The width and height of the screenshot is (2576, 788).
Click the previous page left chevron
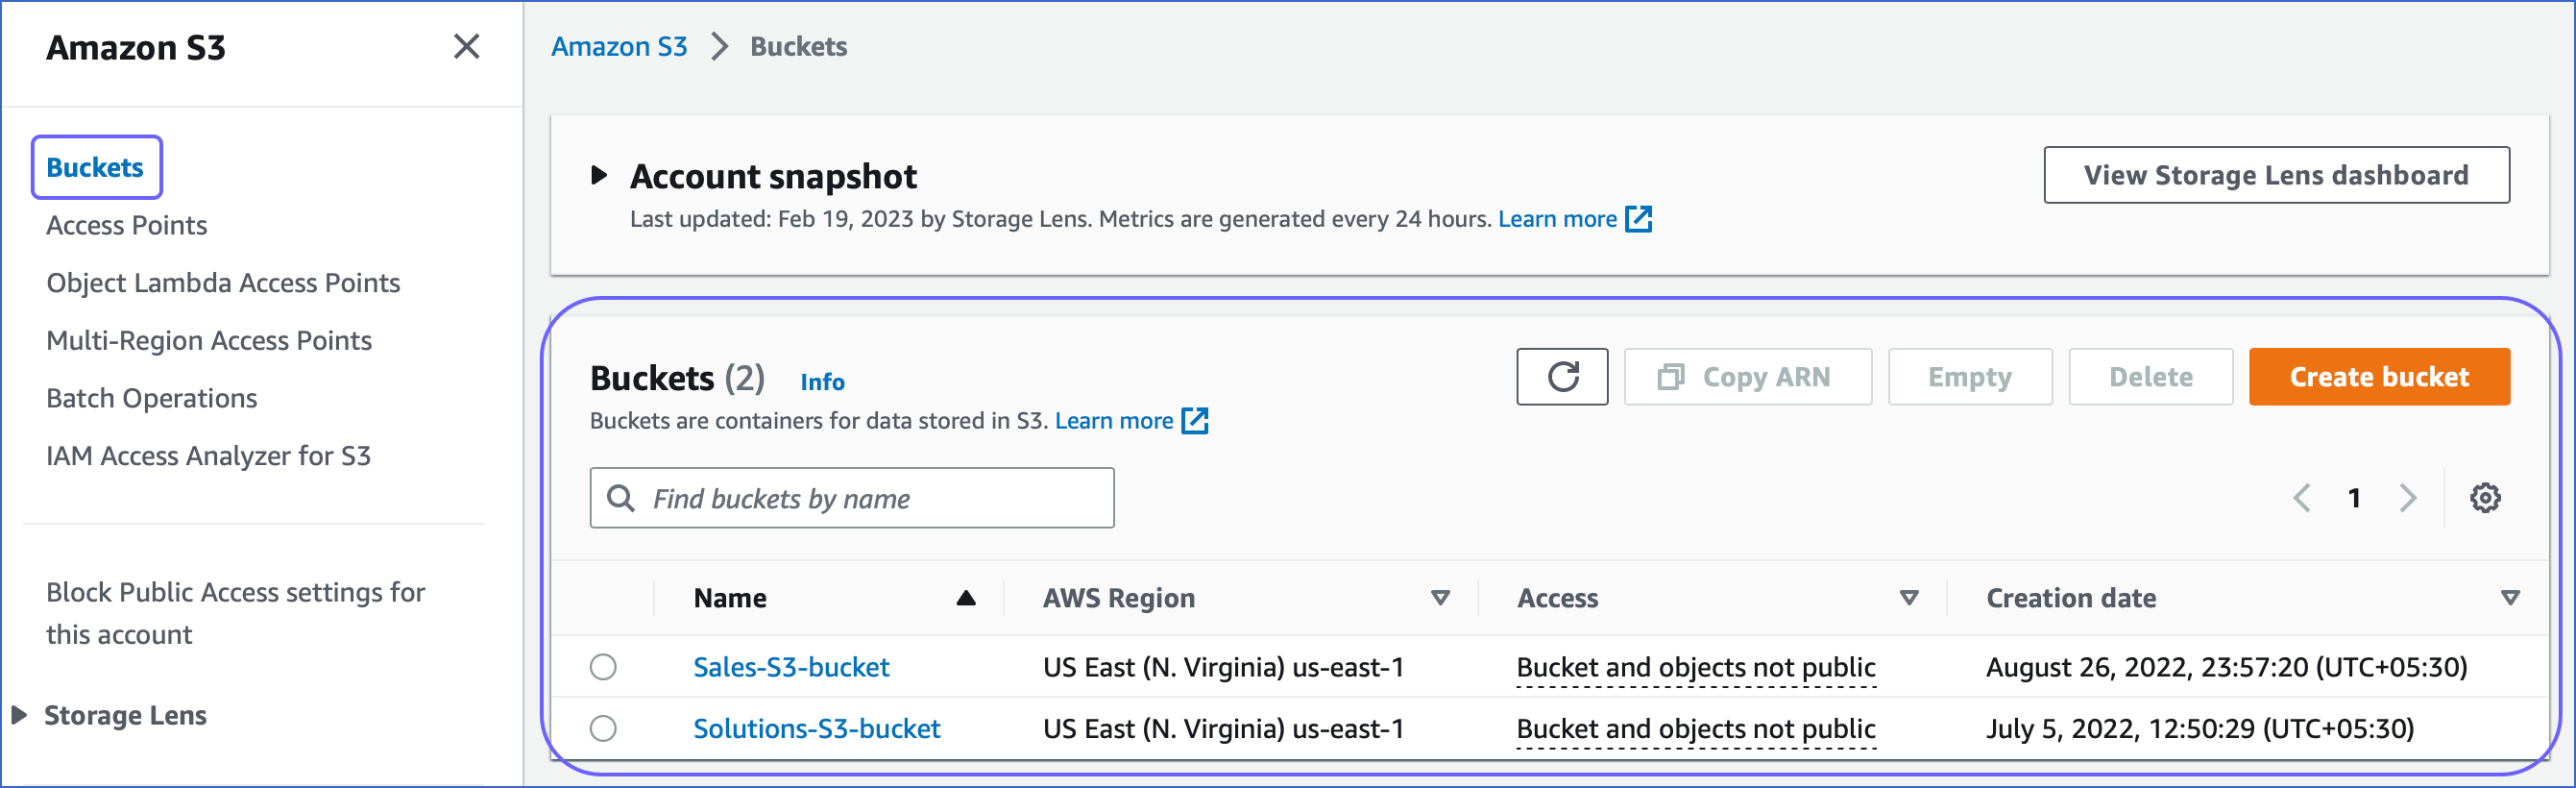coord(2303,497)
